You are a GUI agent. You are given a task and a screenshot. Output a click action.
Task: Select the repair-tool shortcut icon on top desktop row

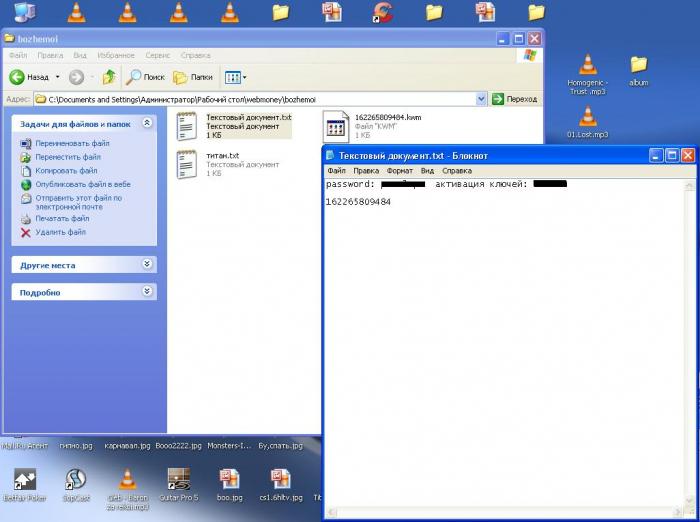click(383, 12)
